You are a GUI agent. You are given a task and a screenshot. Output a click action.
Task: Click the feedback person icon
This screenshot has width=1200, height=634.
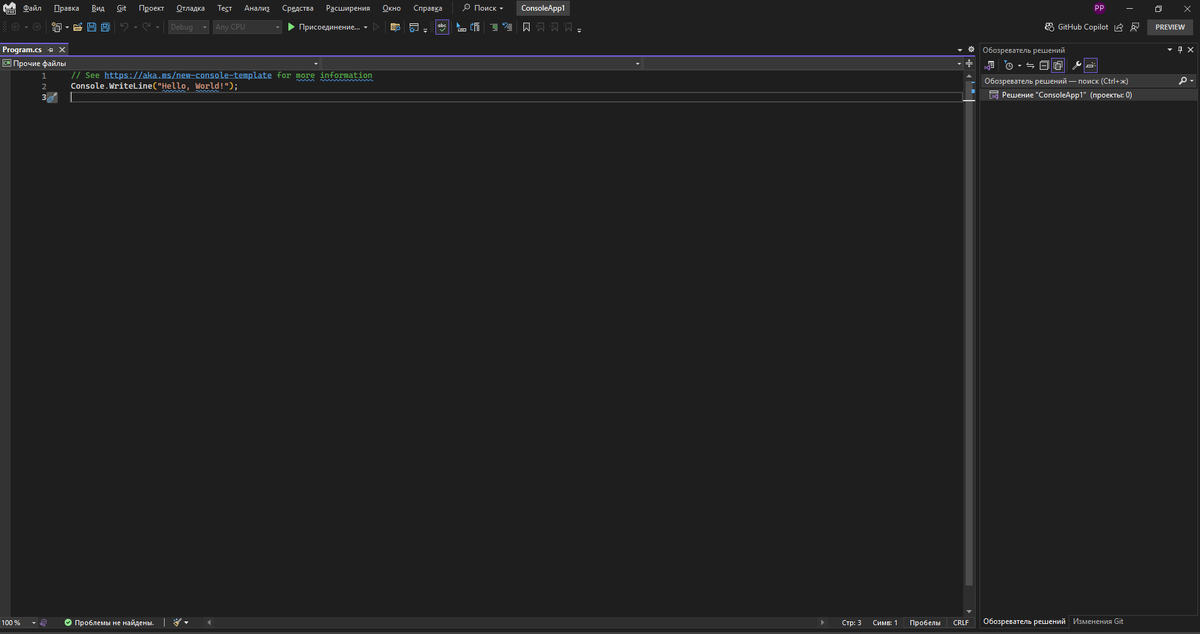tap(1134, 27)
